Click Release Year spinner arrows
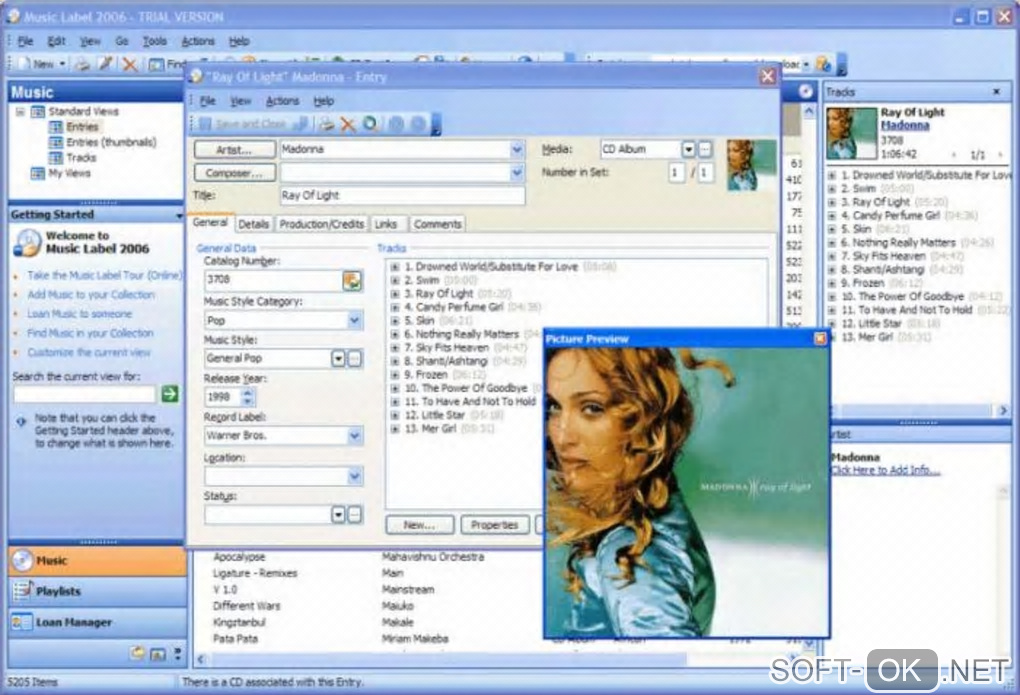This screenshot has height=695, width=1020. coord(247,396)
